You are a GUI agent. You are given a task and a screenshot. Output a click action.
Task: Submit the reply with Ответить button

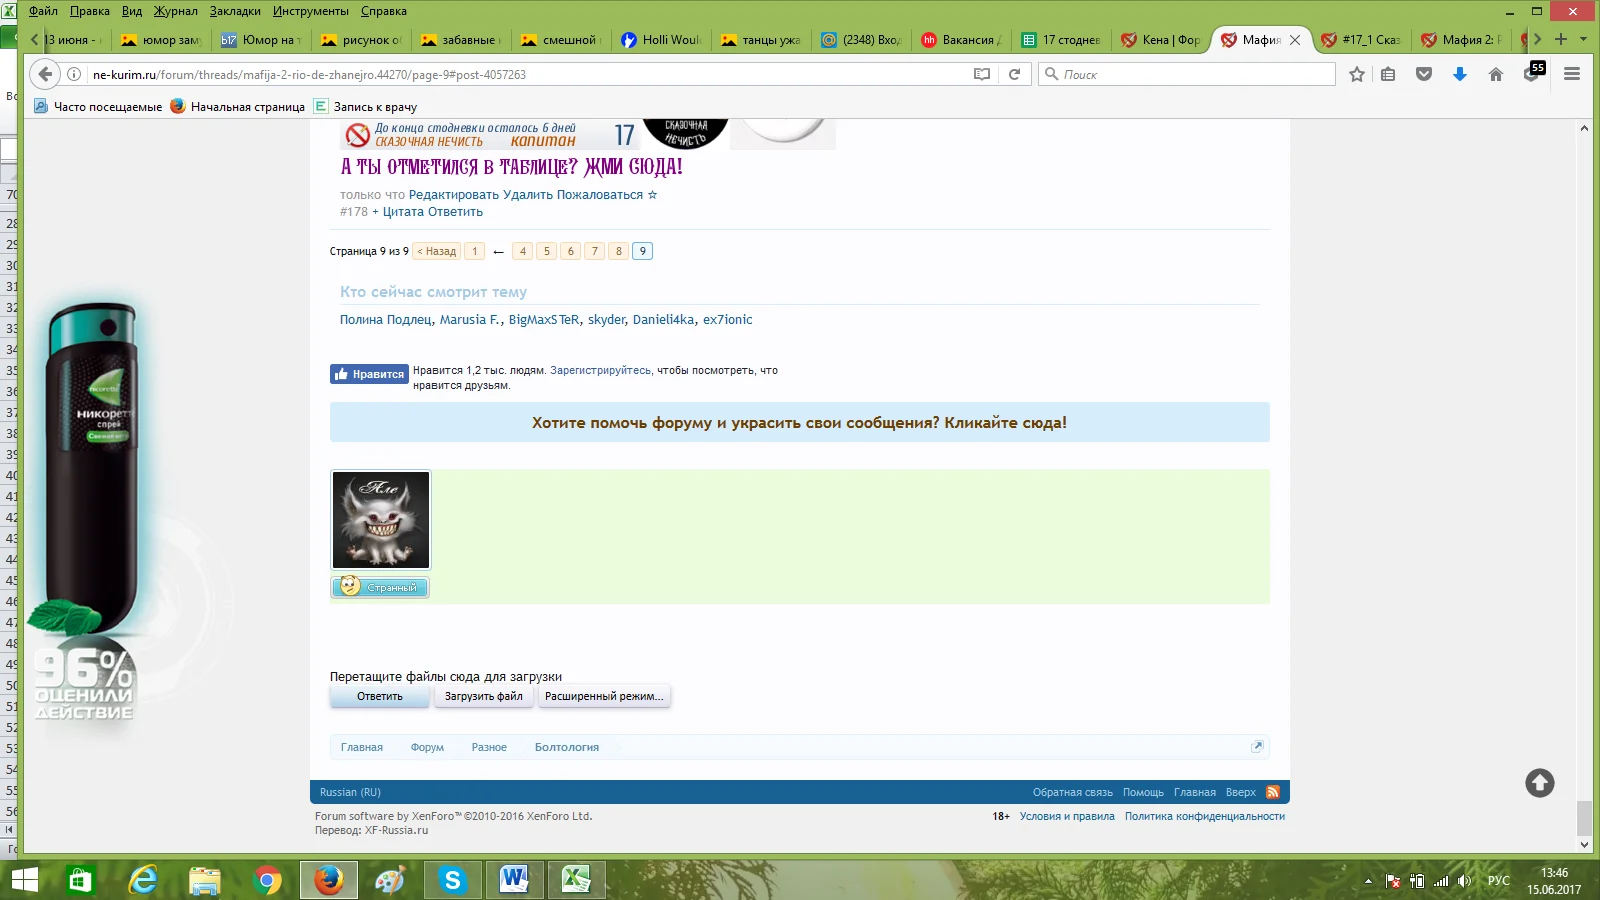coord(380,696)
